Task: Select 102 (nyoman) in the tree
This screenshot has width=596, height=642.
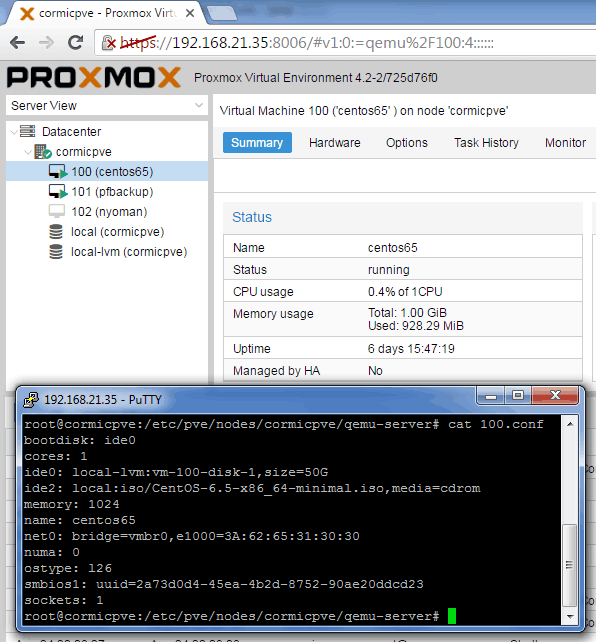Action: 109,212
